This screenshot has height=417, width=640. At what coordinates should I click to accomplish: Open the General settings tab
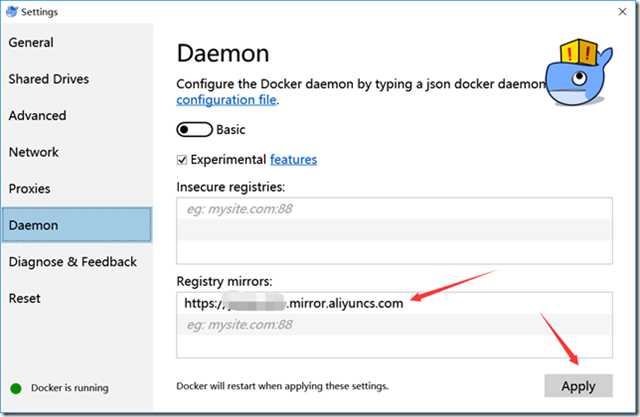31,43
